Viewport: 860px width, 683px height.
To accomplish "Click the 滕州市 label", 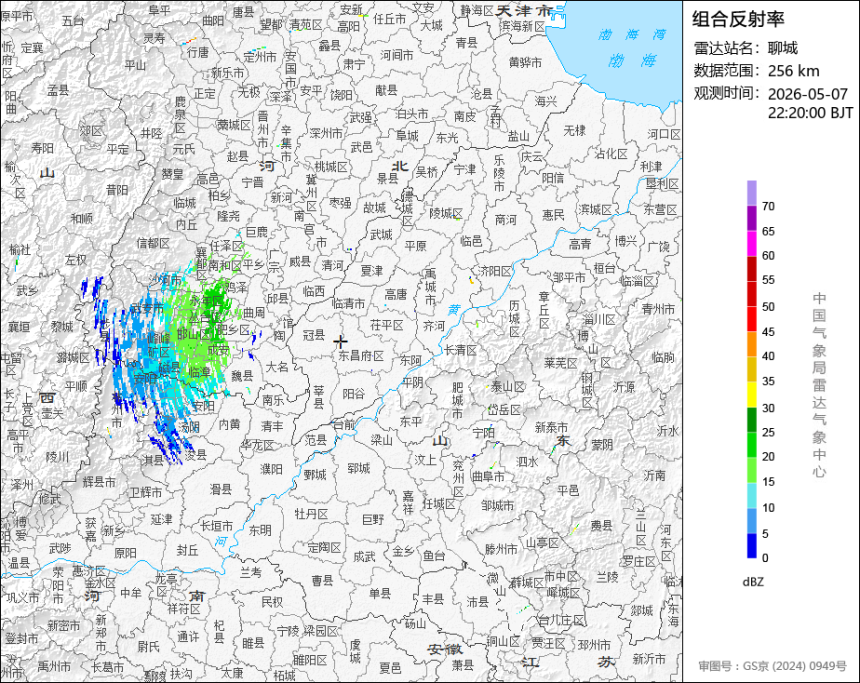I will coord(501,549).
